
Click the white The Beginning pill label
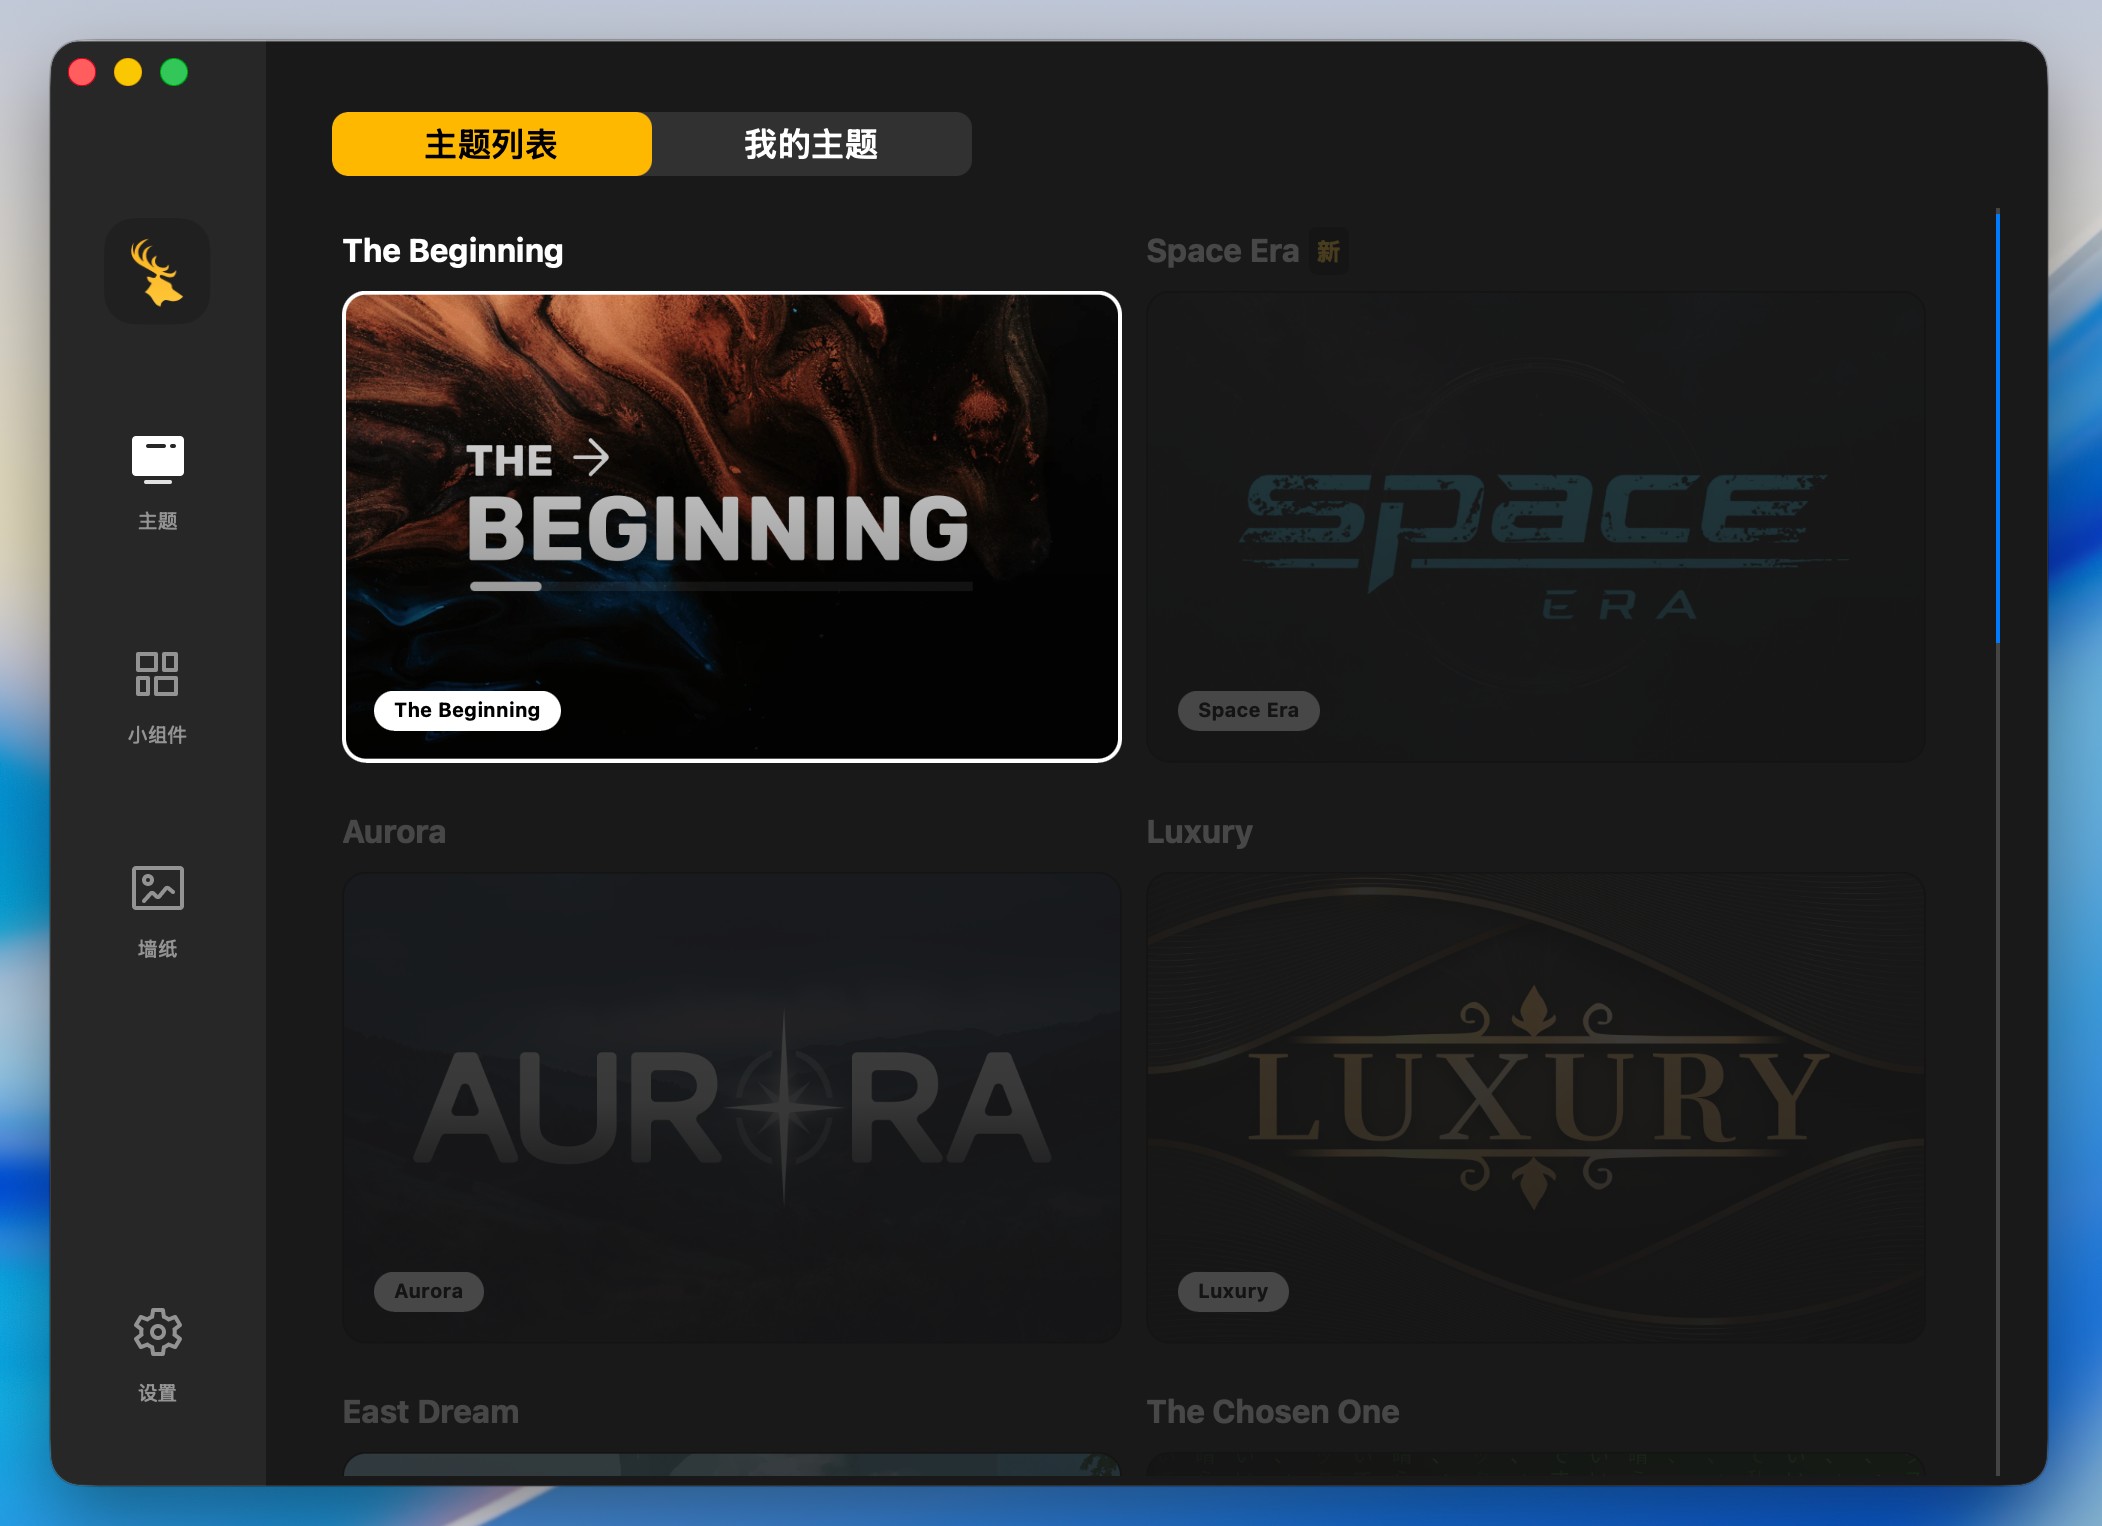click(467, 710)
